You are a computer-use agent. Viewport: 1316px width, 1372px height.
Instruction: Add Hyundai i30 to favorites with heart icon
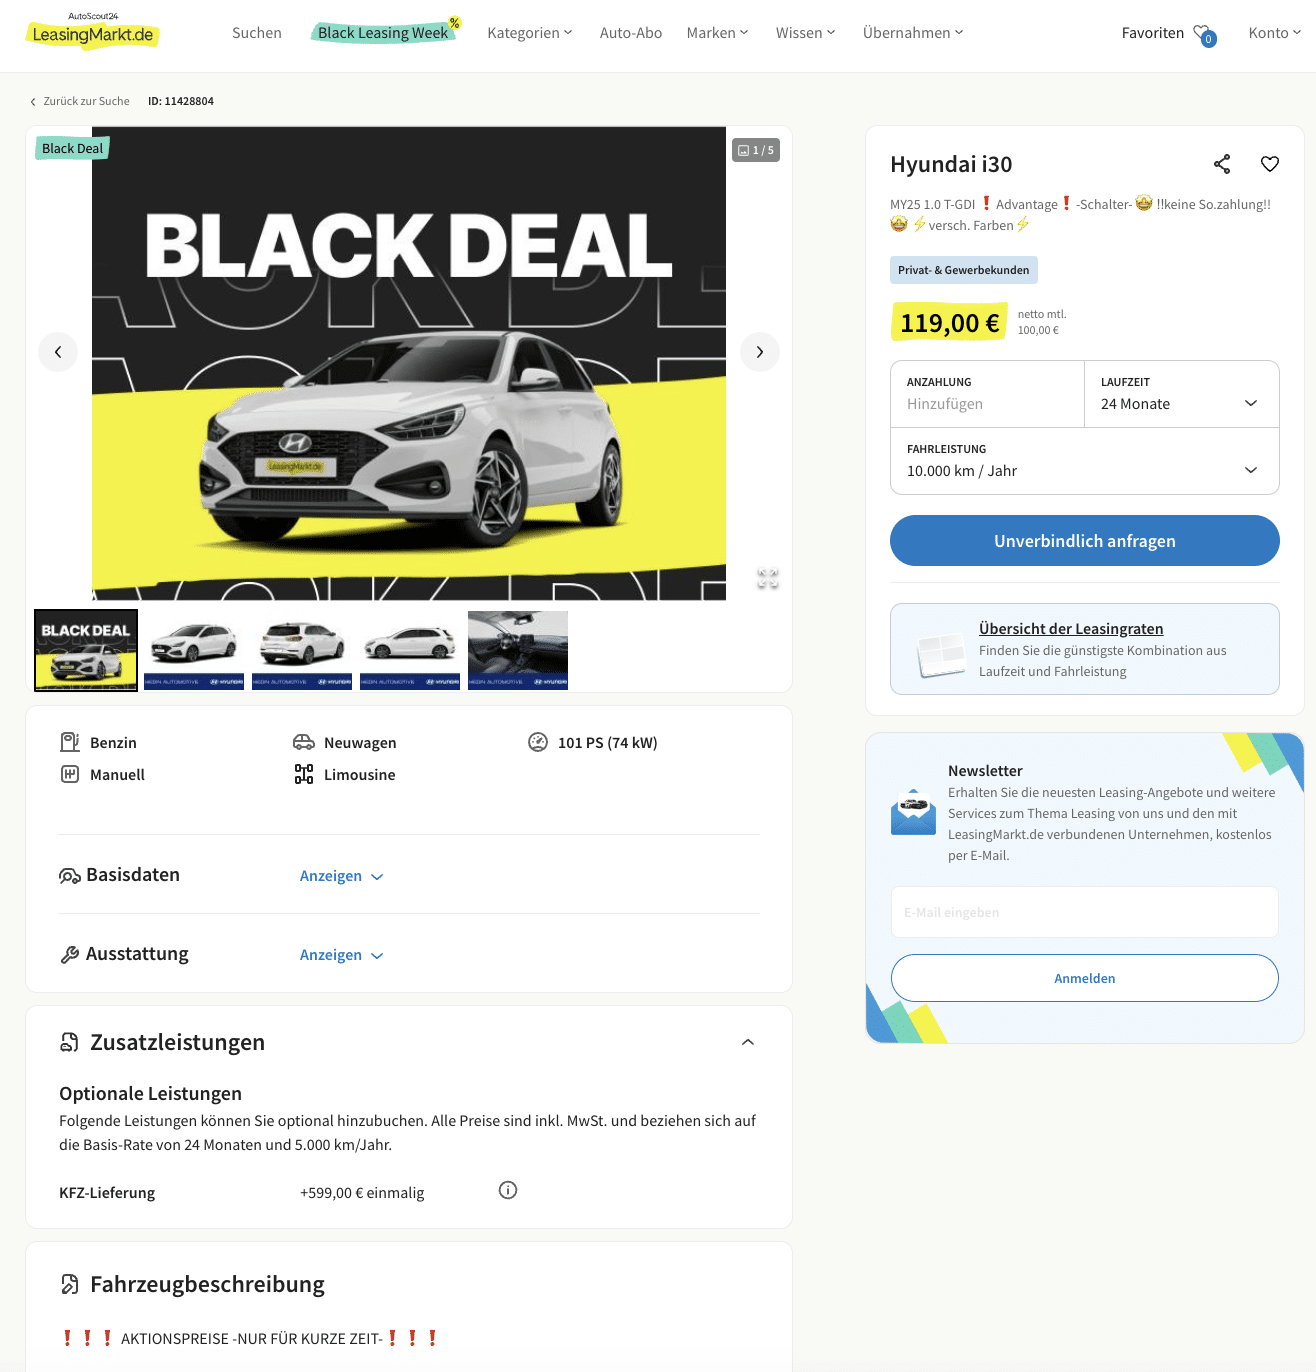(1270, 164)
